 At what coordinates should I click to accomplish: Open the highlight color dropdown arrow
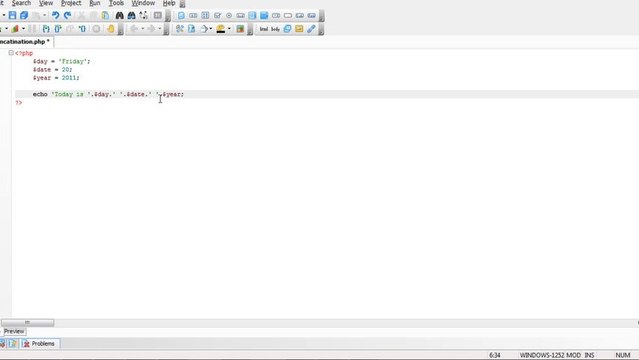tap(229, 29)
